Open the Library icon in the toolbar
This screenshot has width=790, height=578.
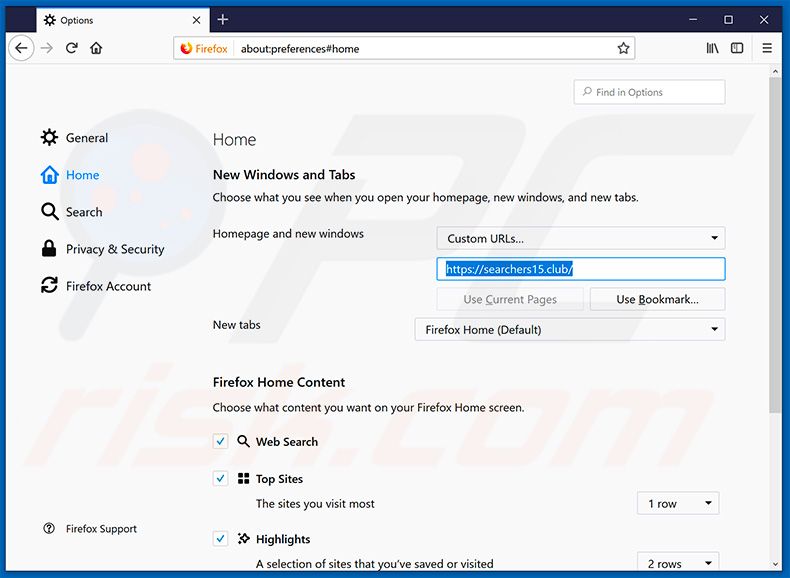pyautogui.click(x=712, y=48)
